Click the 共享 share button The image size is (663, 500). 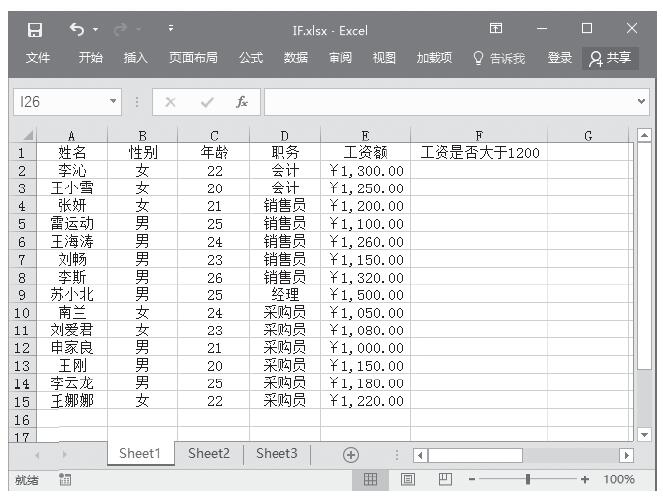tap(610, 58)
